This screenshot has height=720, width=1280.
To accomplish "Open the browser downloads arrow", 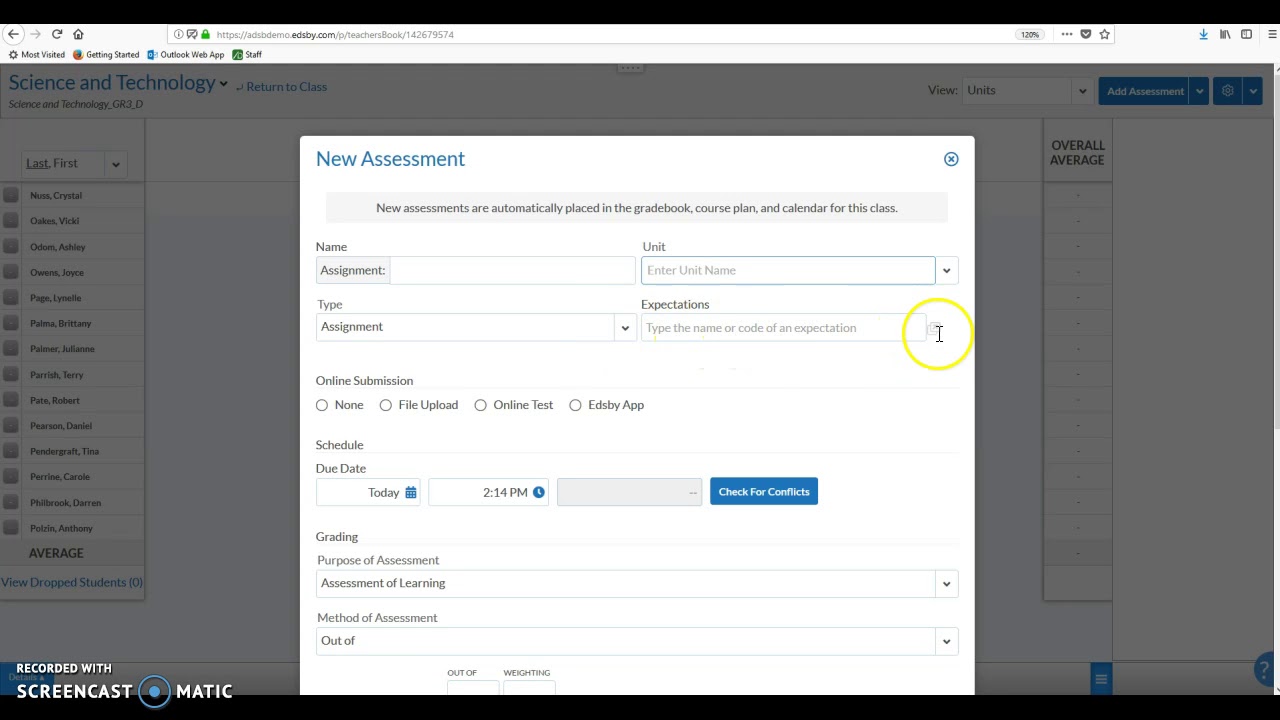I will pyautogui.click(x=1203, y=34).
